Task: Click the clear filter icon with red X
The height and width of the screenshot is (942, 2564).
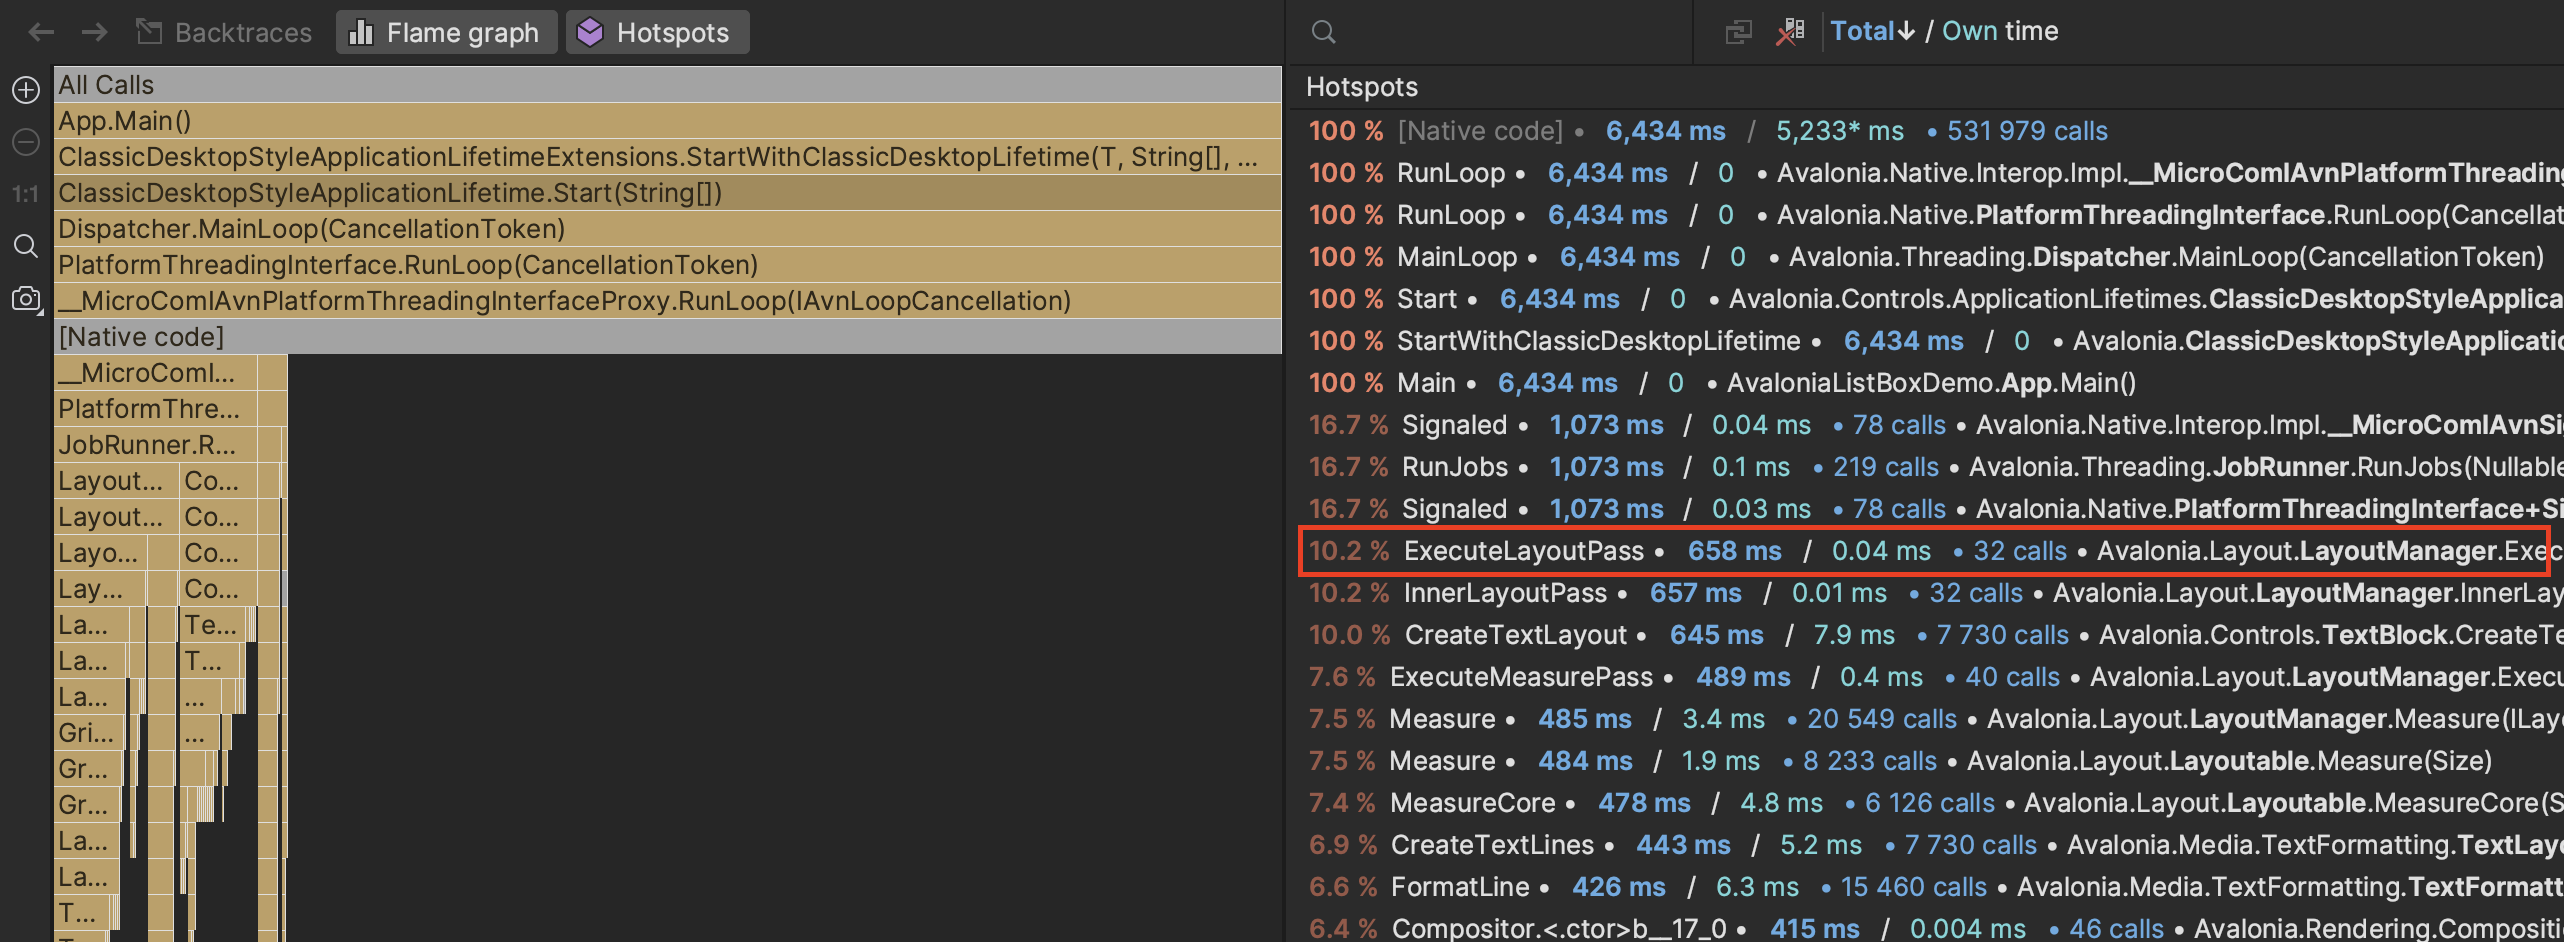Action: 1790,31
